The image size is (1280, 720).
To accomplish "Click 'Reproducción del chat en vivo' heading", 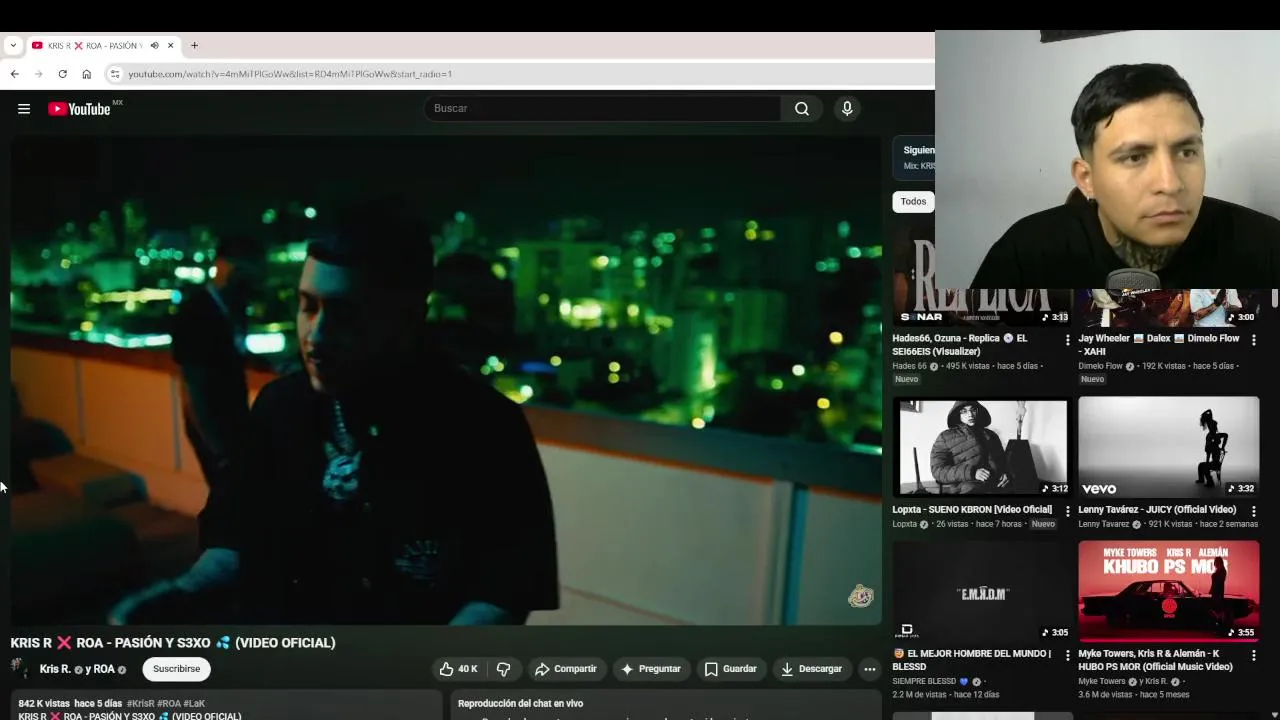I will click(x=520, y=704).
